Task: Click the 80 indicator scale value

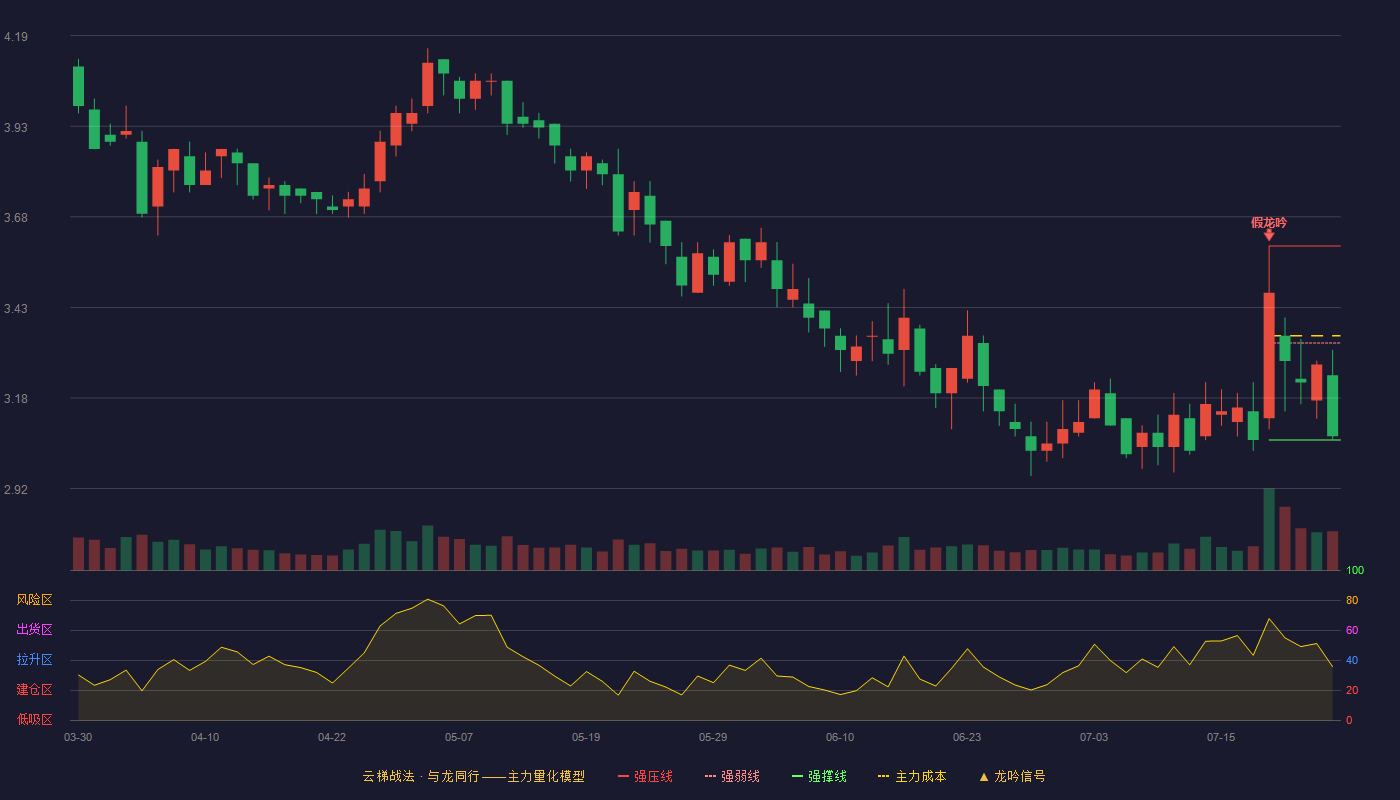Action: 1352,600
